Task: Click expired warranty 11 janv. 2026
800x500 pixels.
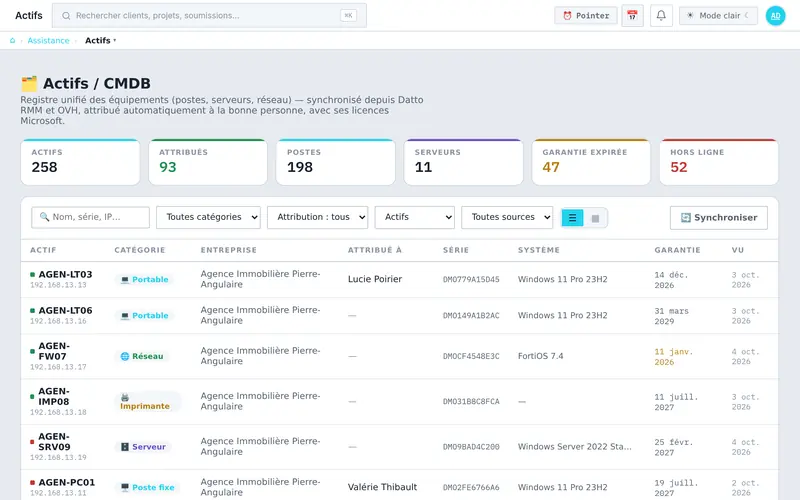Action: tap(673, 357)
